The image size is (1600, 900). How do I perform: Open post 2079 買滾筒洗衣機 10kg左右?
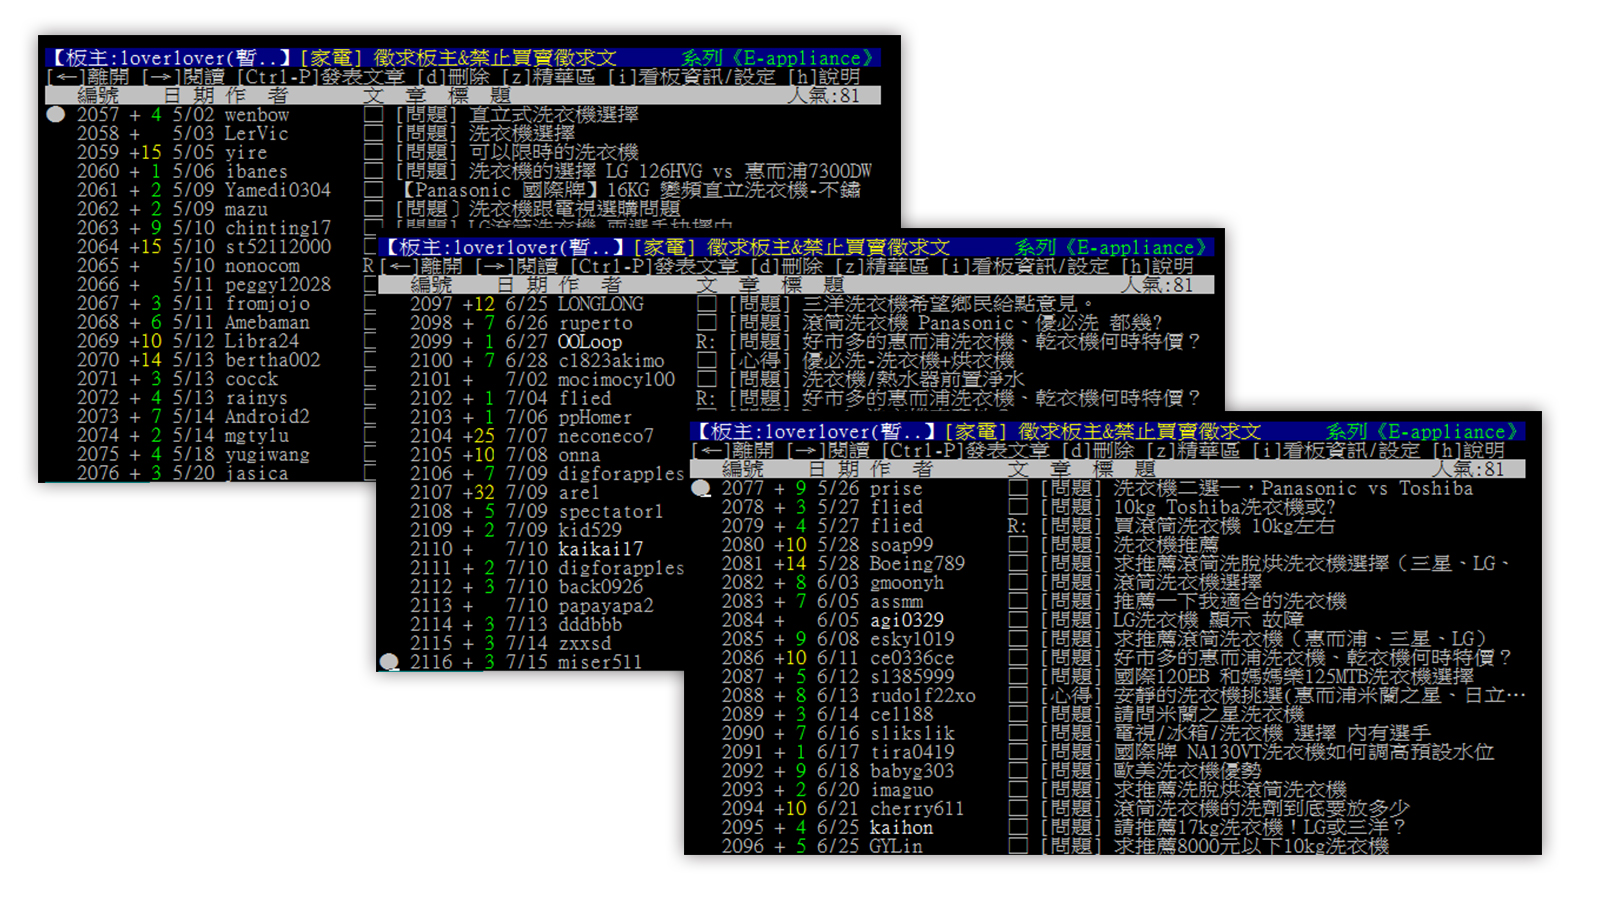[x=1225, y=526]
